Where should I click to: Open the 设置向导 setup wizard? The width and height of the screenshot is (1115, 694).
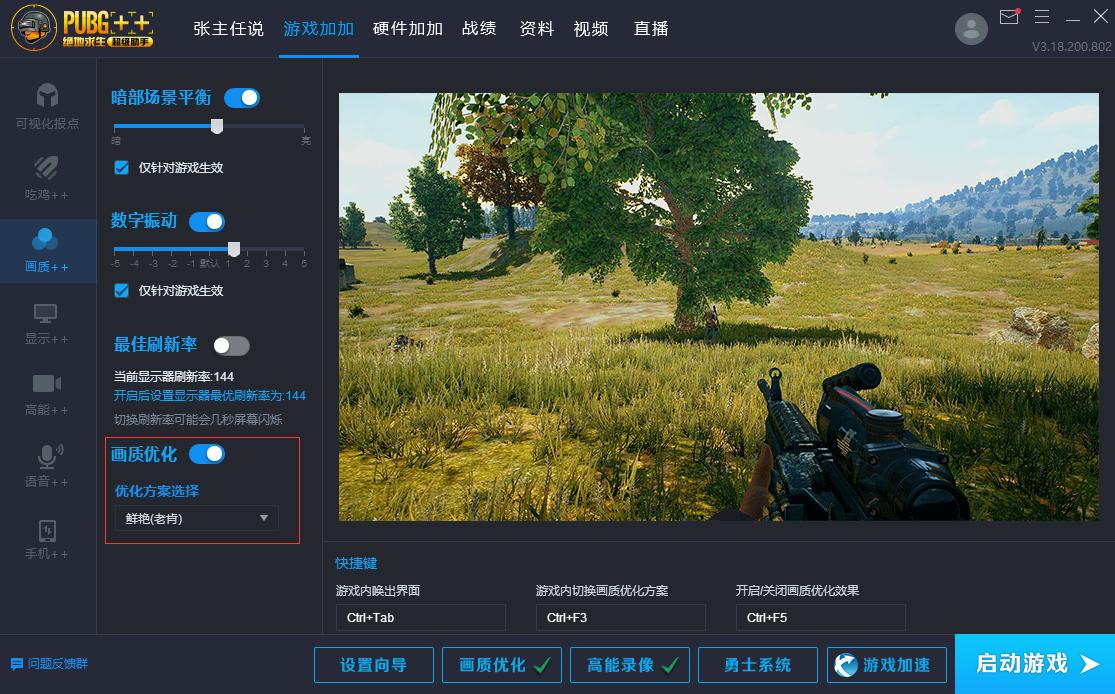coord(373,664)
